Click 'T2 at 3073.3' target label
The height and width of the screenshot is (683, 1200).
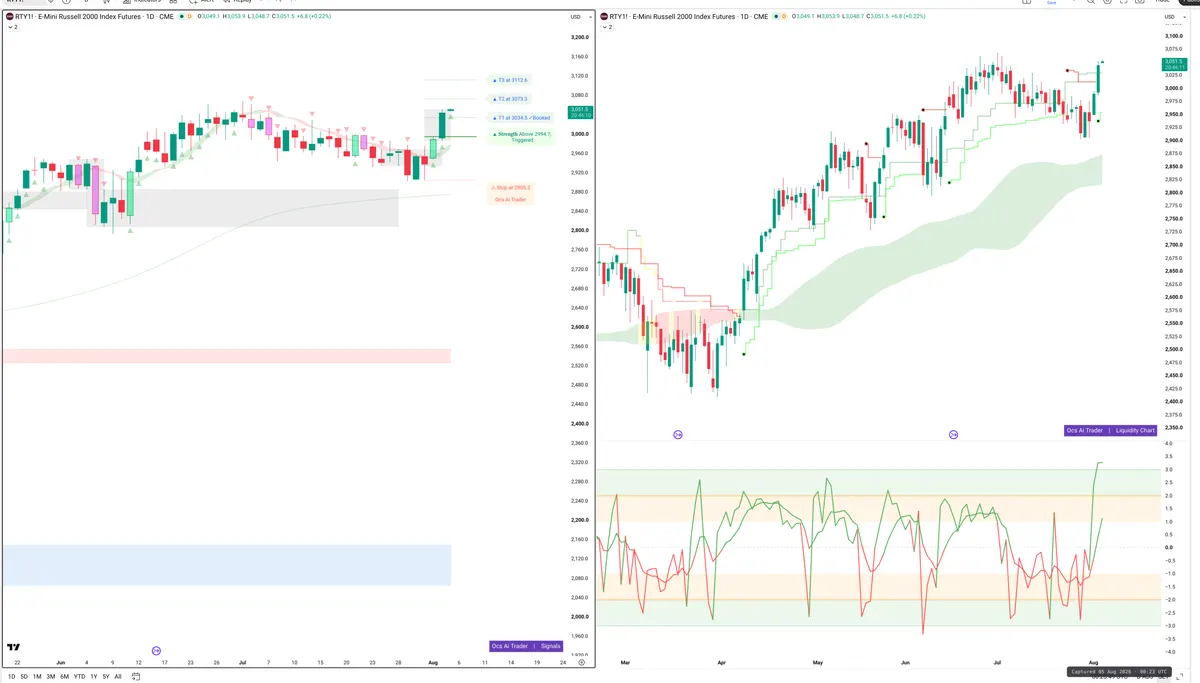pyautogui.click(x=510, y=99)
